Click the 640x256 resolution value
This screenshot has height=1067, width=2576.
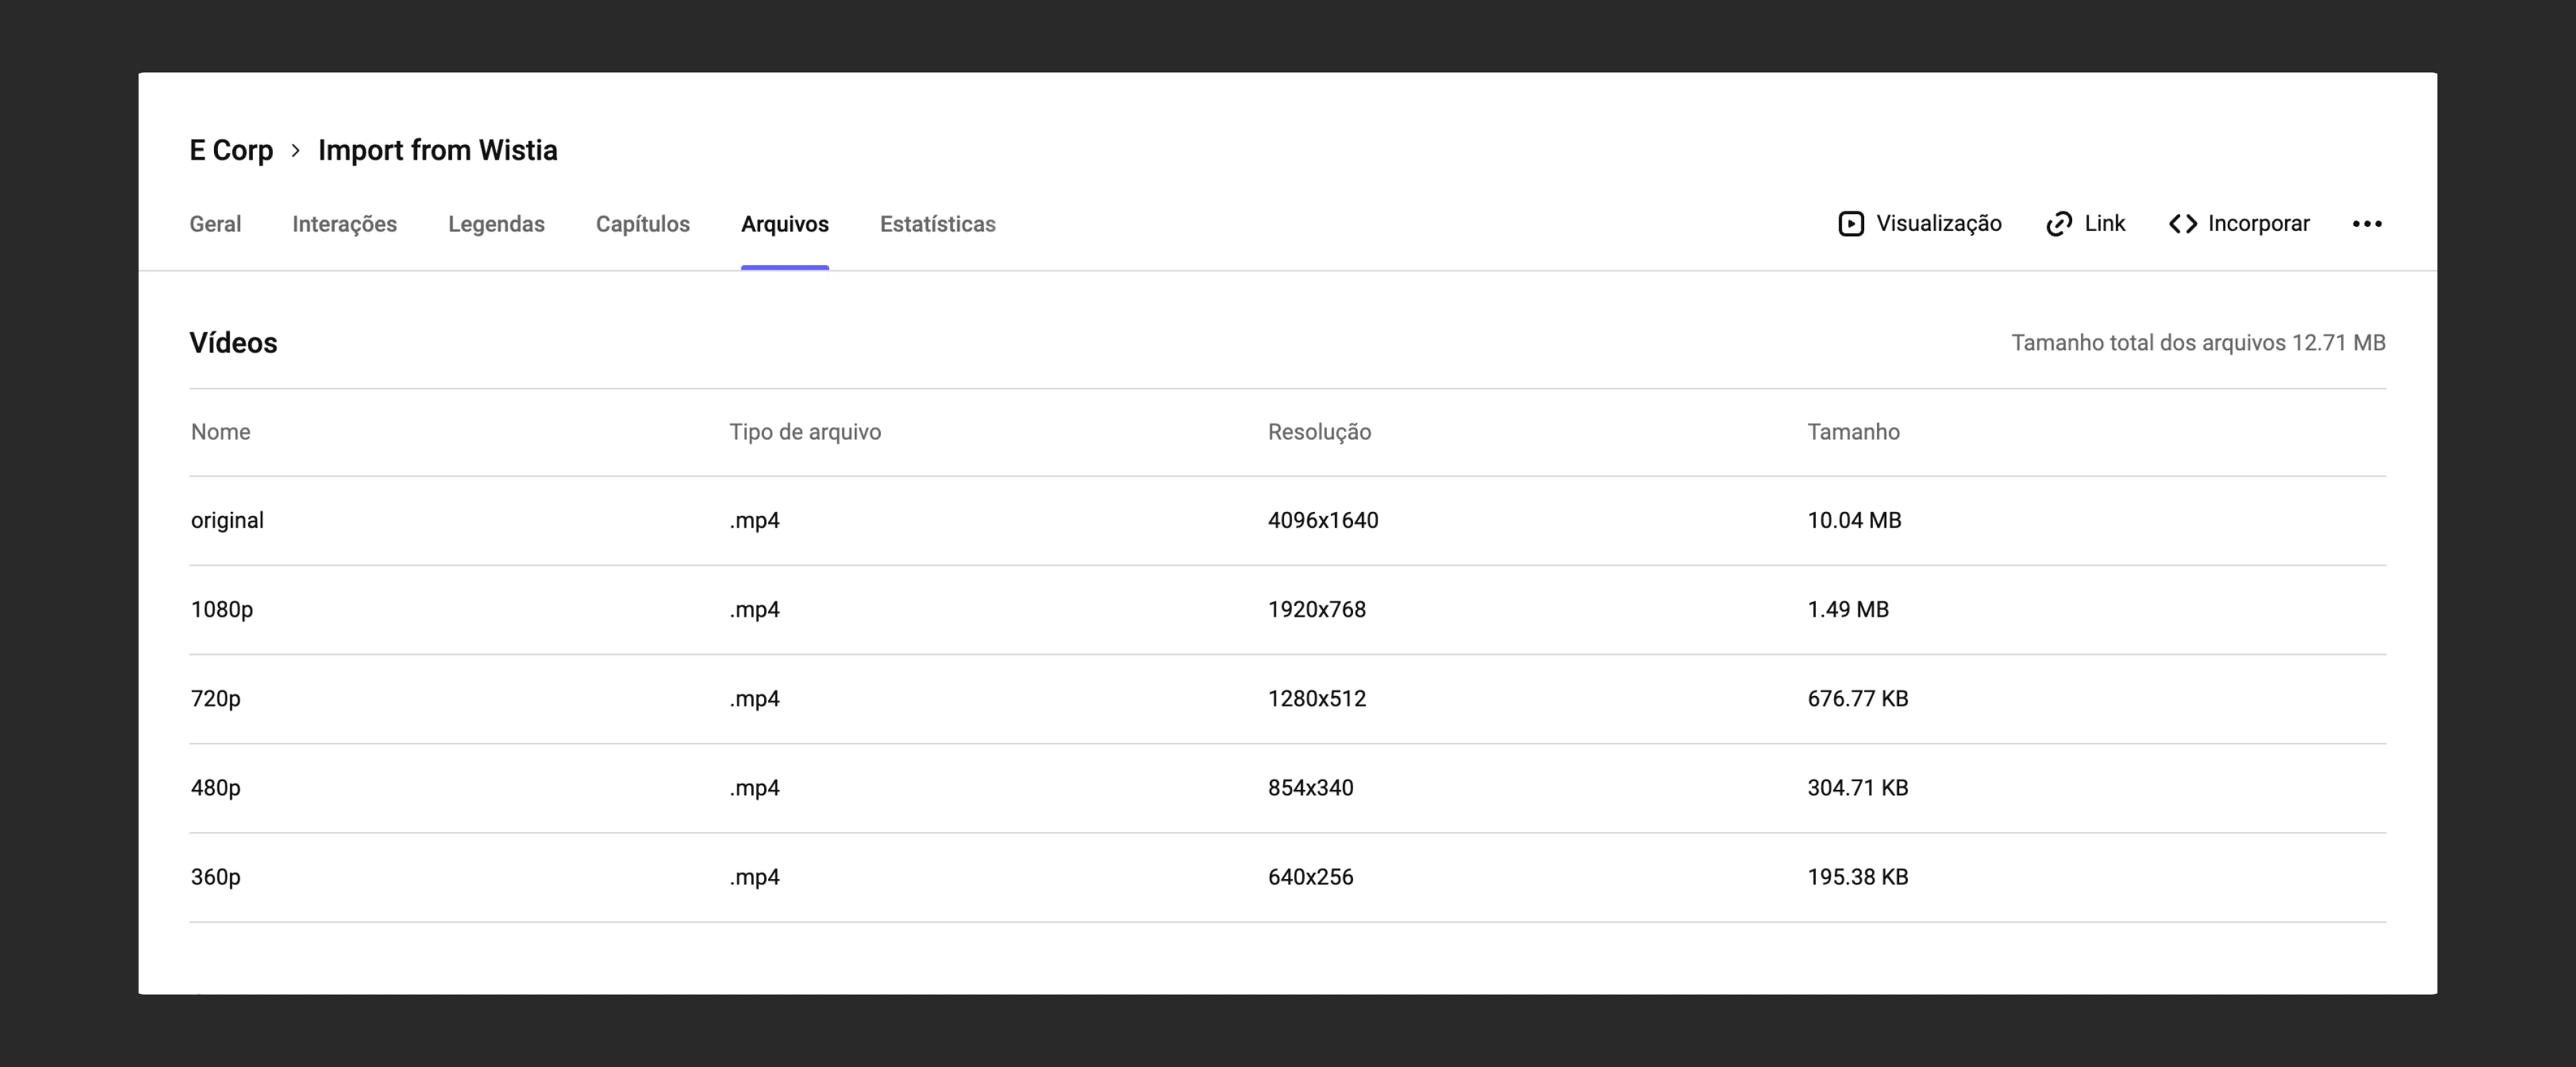(x=1311, y=877)
